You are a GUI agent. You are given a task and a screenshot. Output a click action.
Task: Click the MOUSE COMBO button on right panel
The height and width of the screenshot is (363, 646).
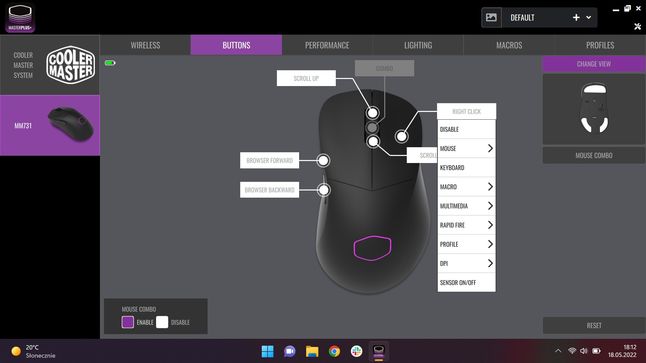[594, 155]
